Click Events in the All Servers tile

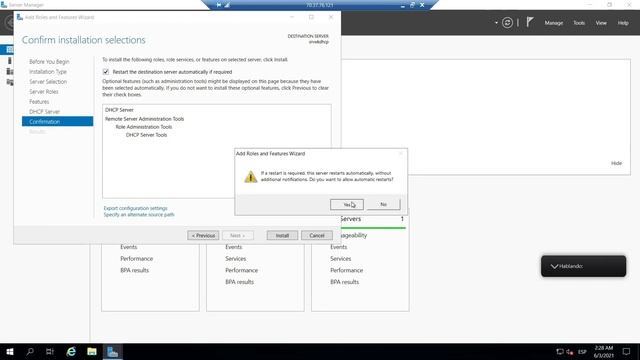click(x=338, y=247)
